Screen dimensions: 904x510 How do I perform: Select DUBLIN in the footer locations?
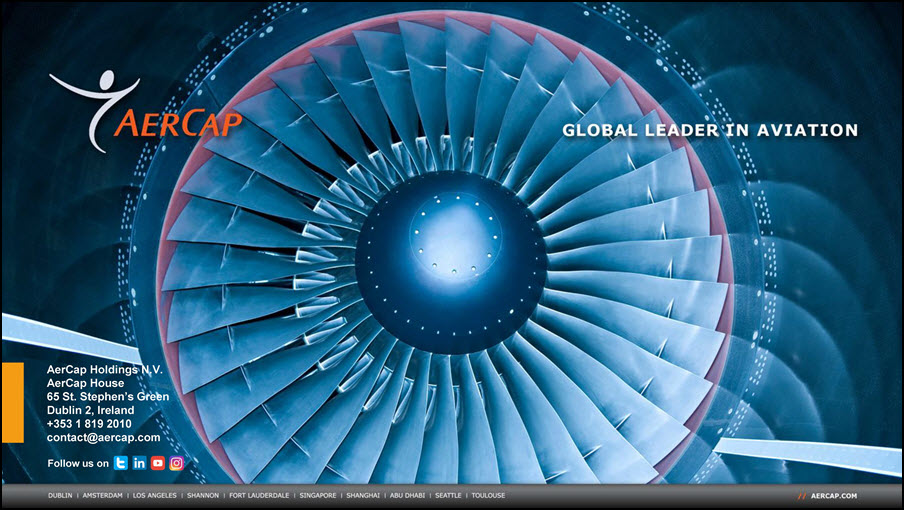60,496
